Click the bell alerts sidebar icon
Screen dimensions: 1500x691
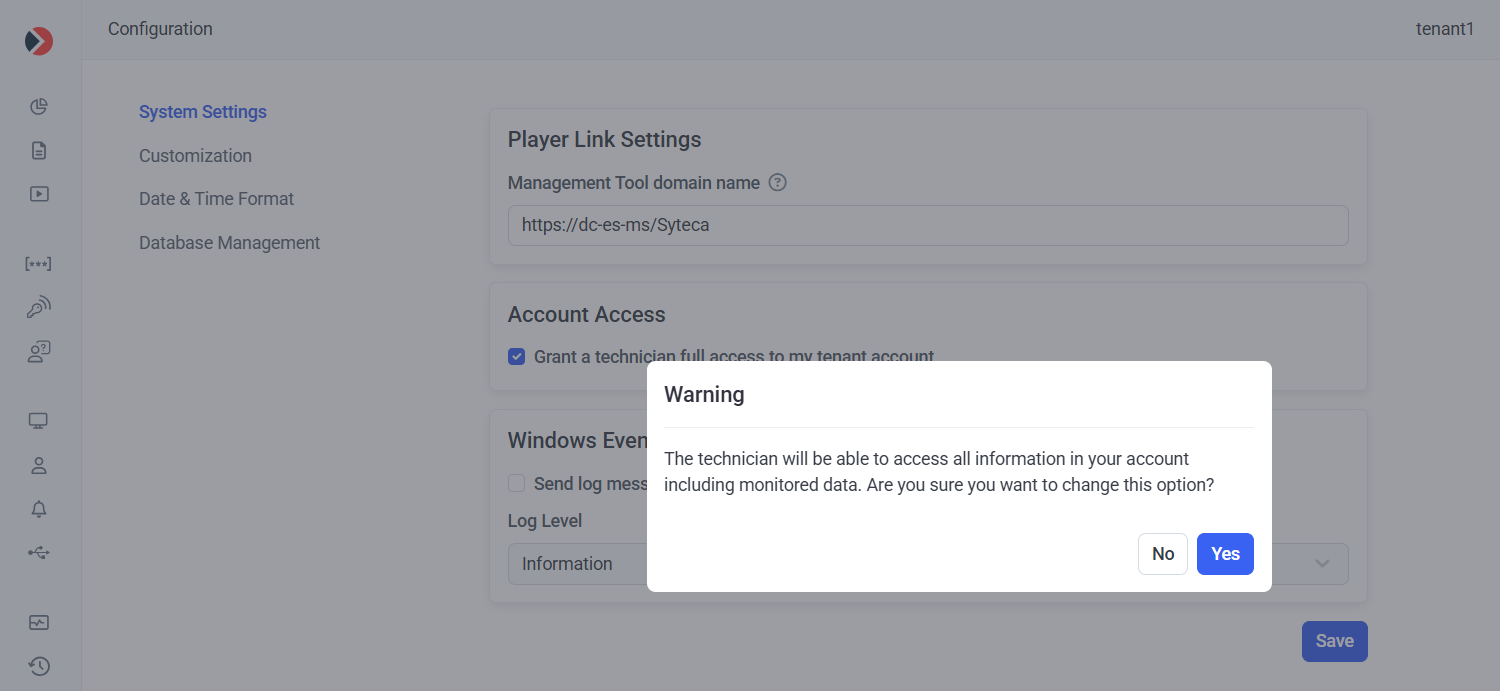(39, 509)
